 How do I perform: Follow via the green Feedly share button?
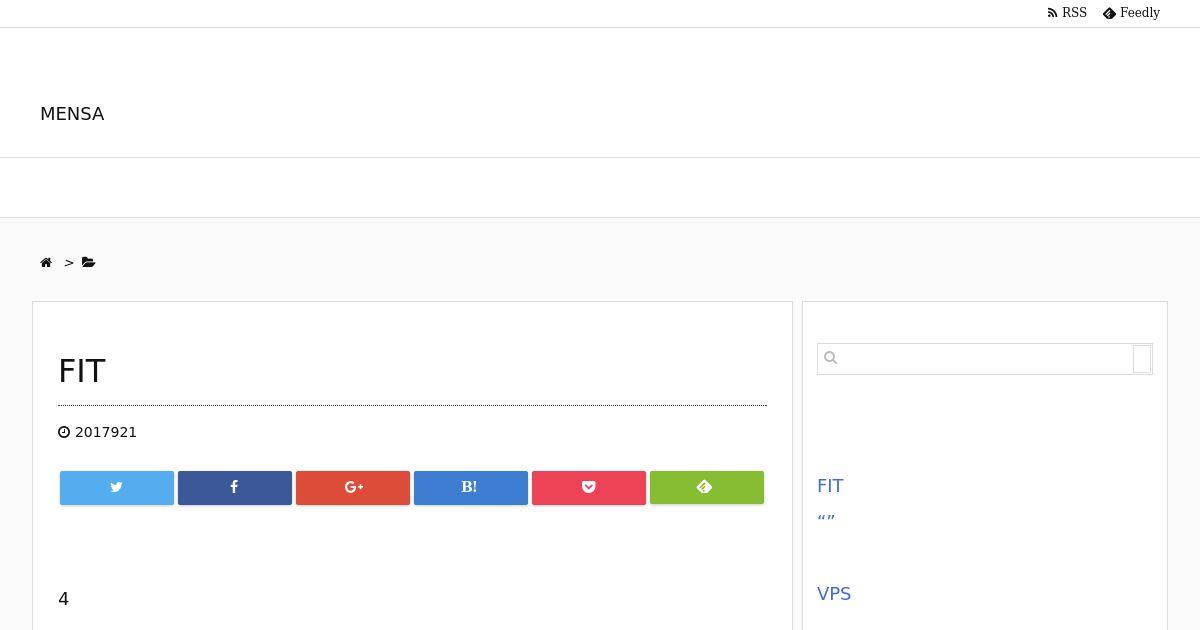(707, 488)
